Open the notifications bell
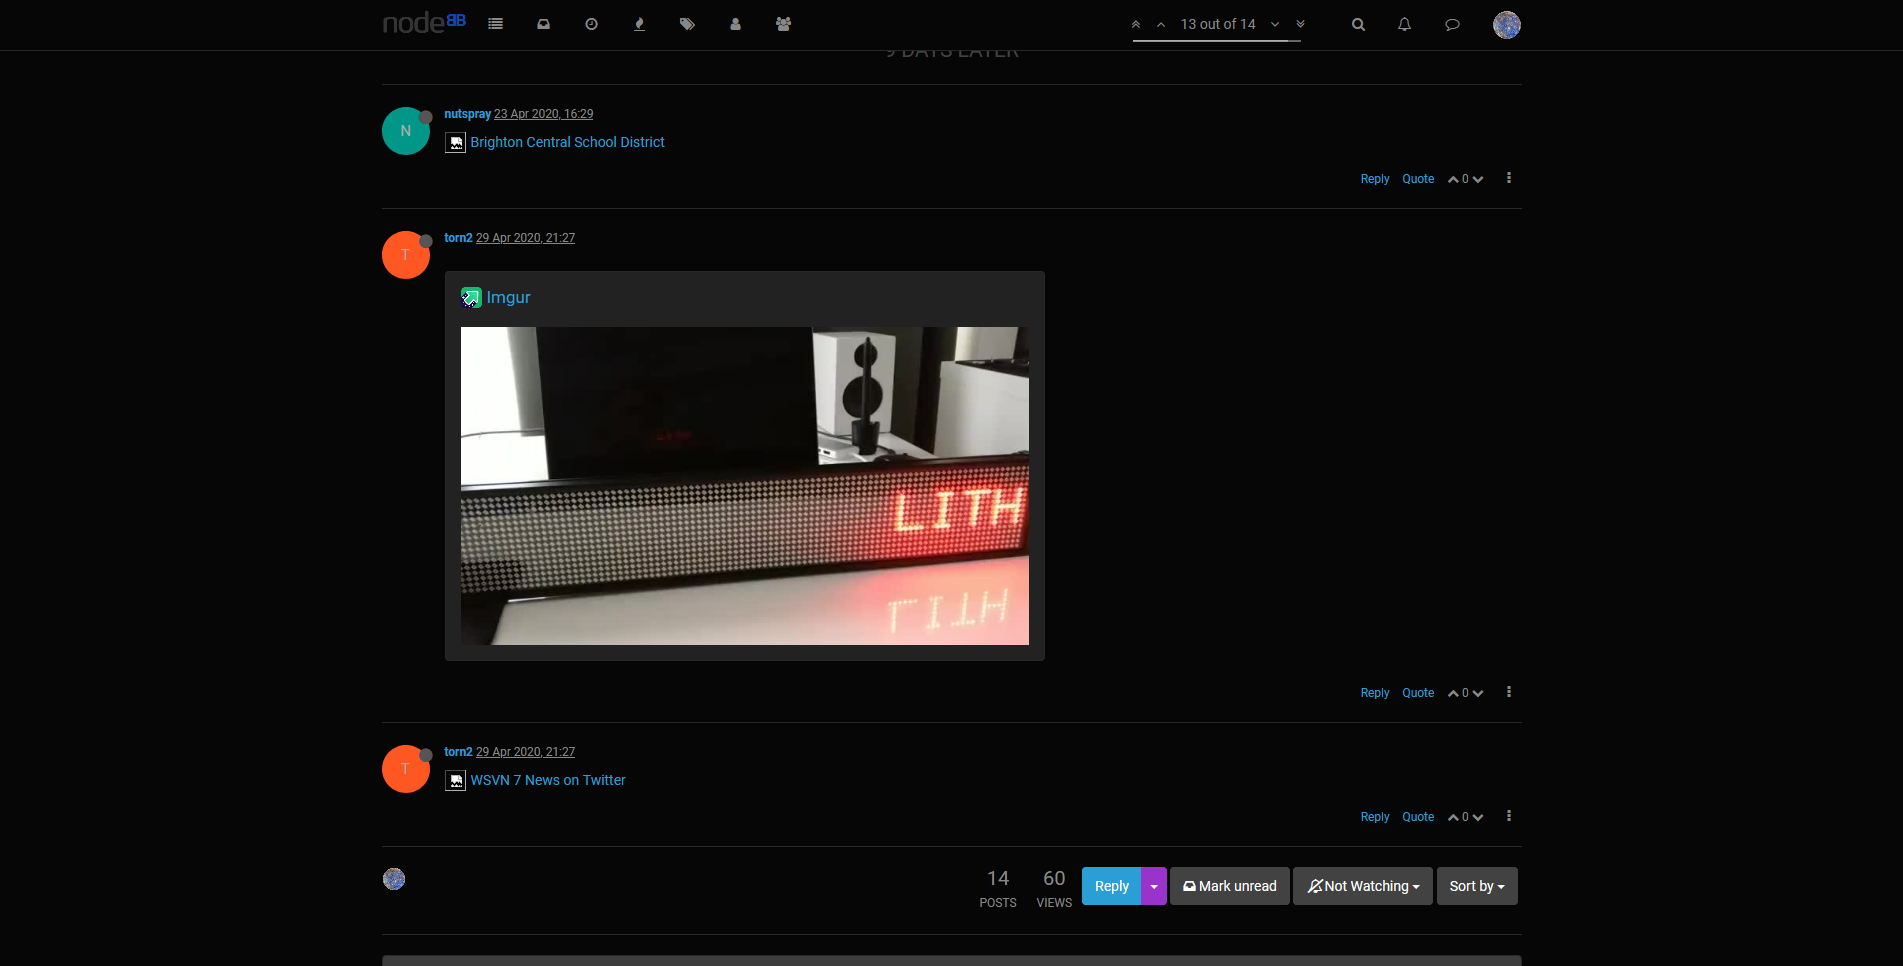This screenshot has height=966, width=1903. 1404,24
